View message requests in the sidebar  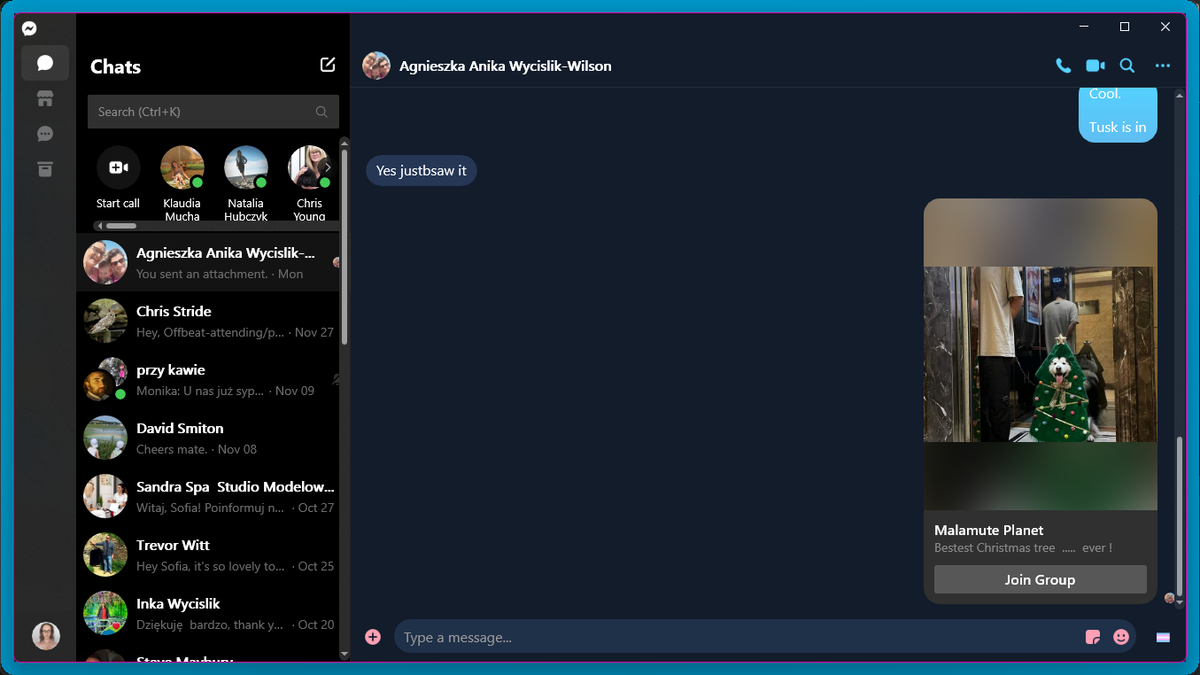pos(45,133)
